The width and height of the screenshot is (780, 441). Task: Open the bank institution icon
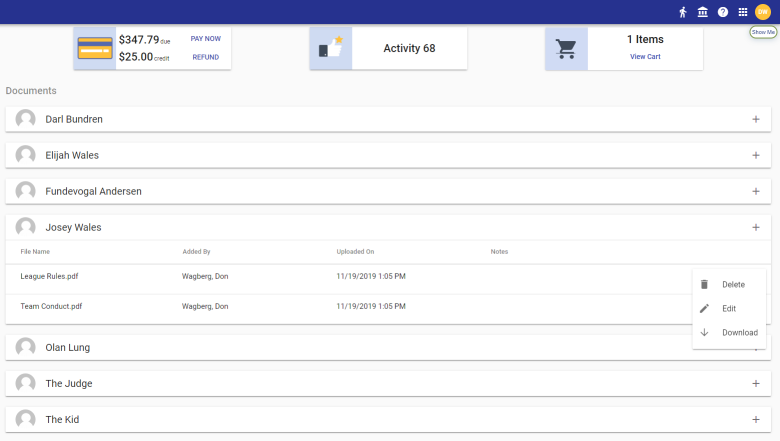pos(703,12)
